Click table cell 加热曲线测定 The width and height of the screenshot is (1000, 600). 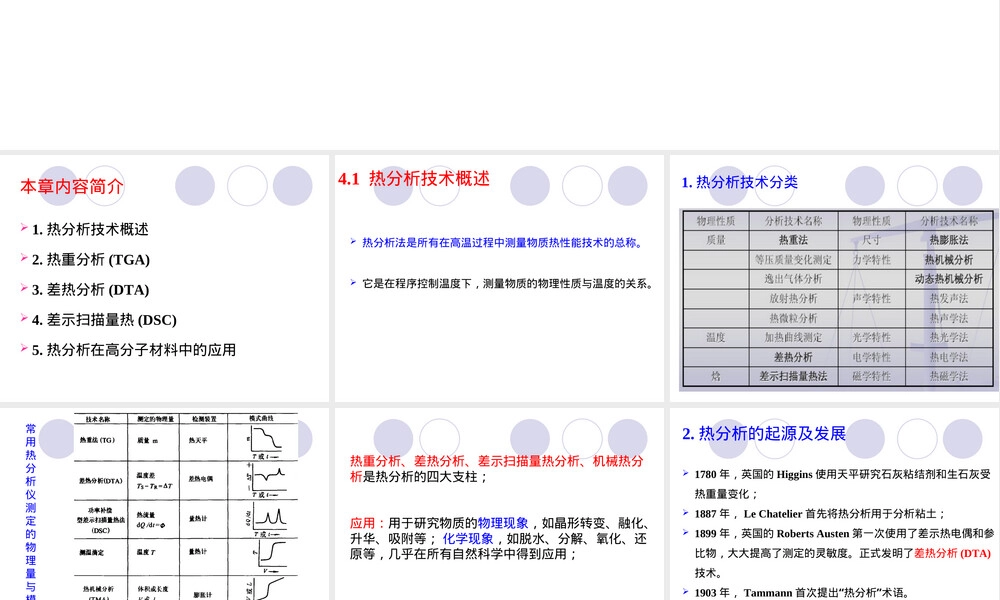click(x=793, y=337)
